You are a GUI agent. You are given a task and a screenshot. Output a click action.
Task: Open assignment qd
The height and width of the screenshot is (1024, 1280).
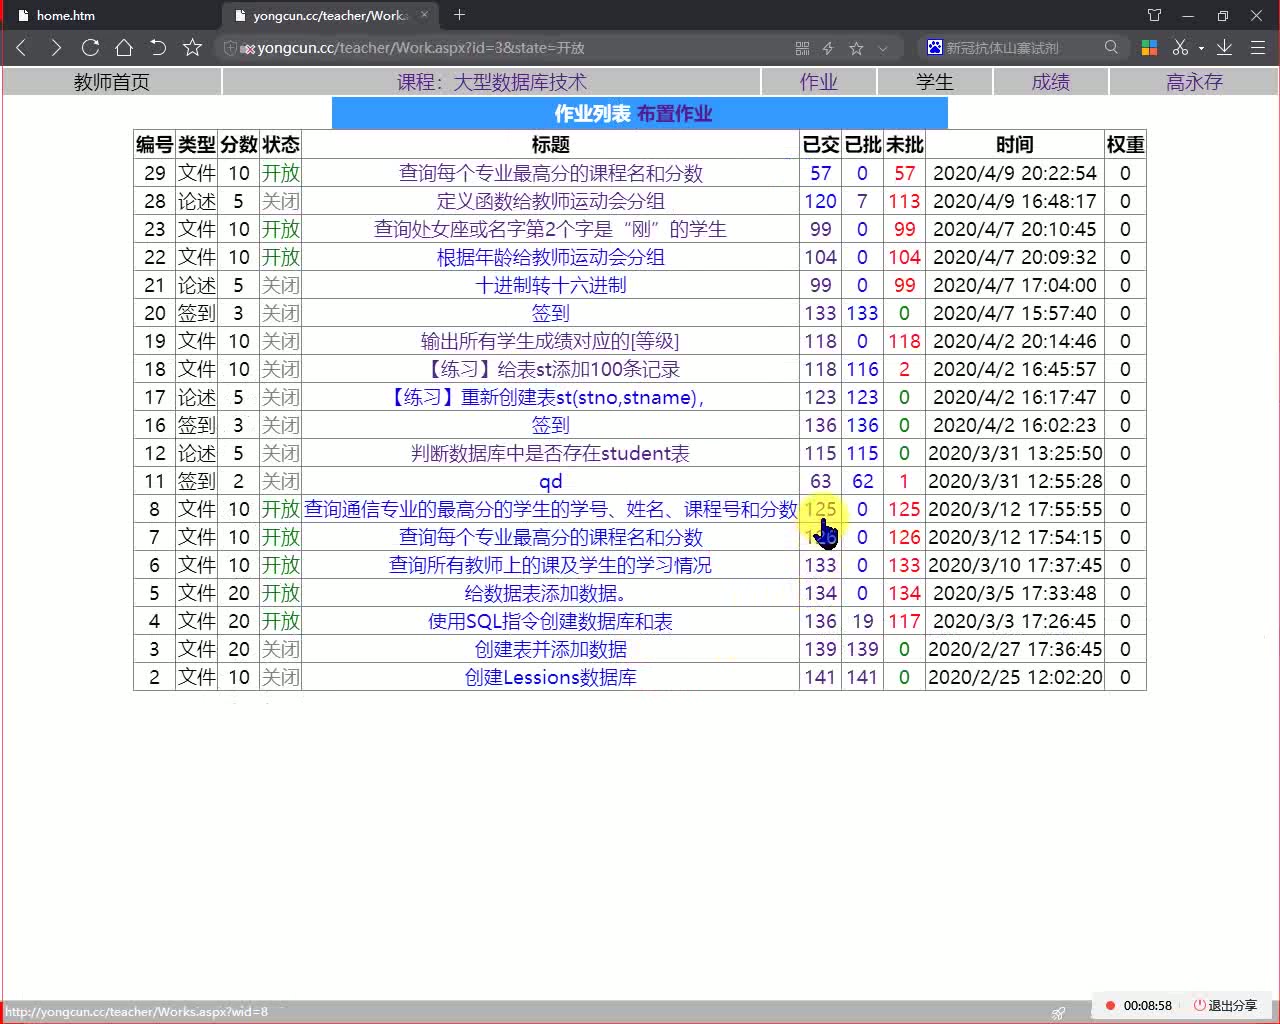(550, 481)
